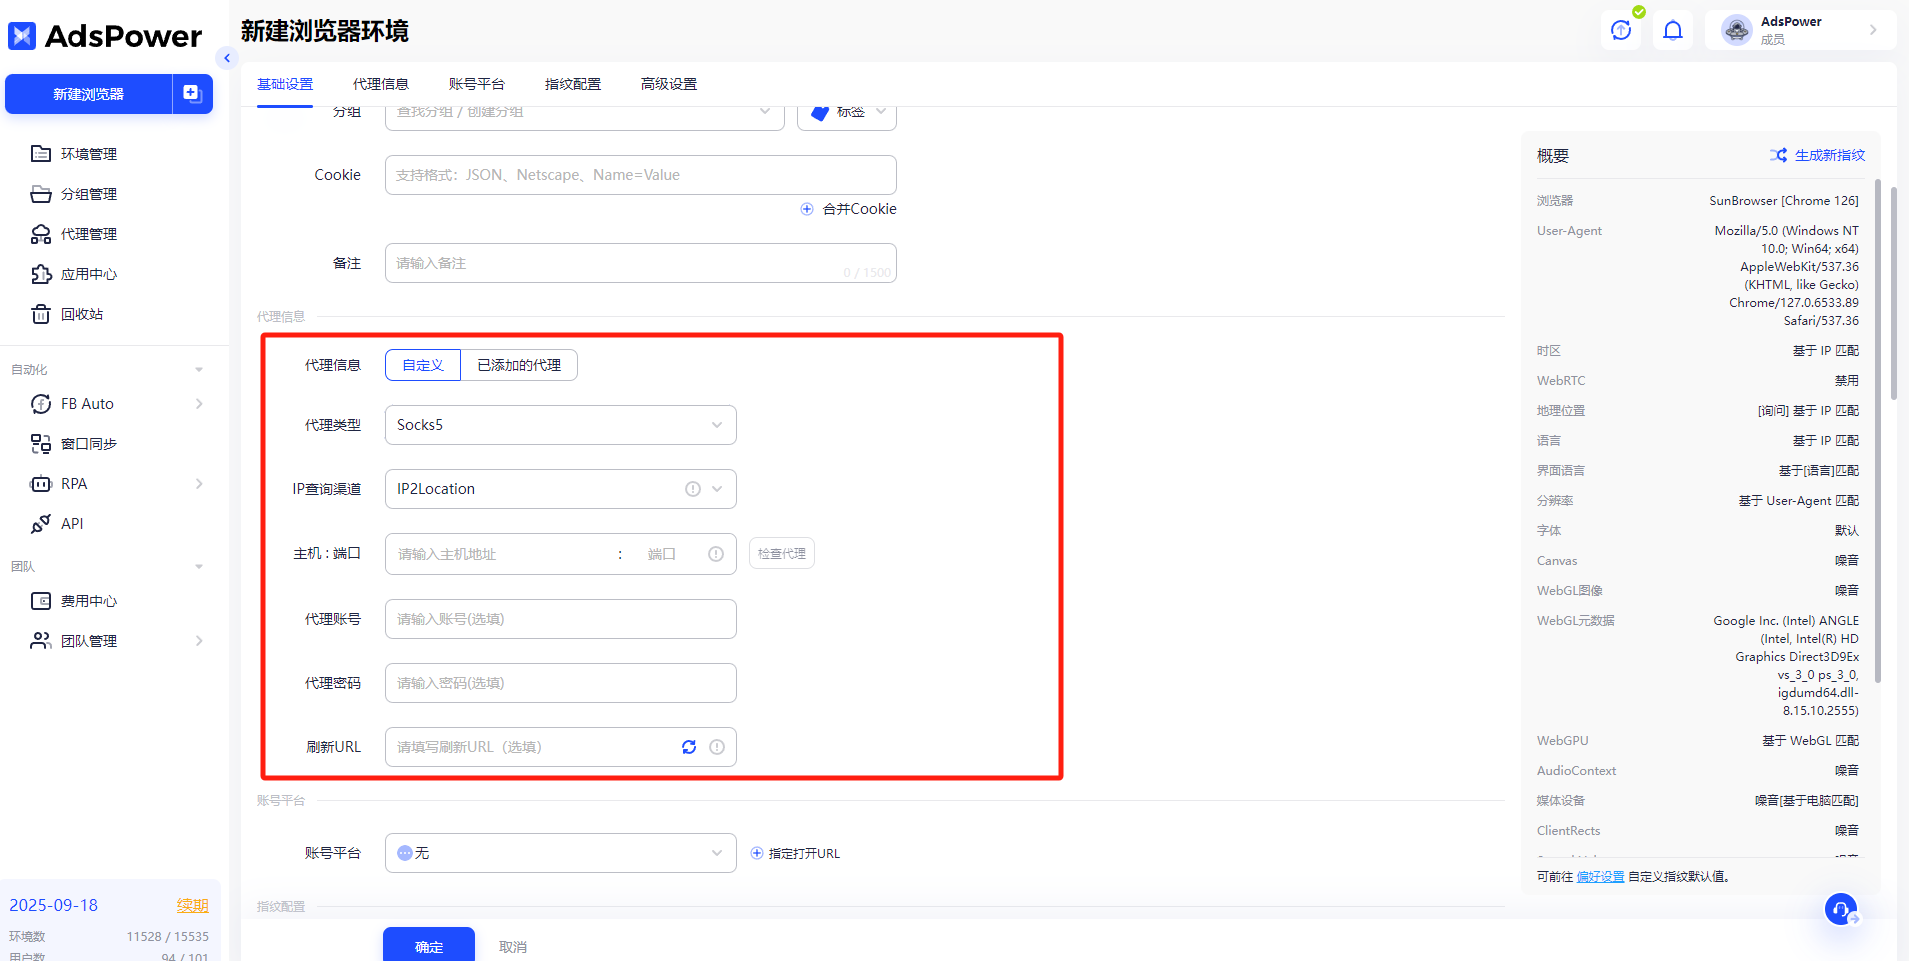Collapse the 团队 sidebar section

(x=199, y=567)
